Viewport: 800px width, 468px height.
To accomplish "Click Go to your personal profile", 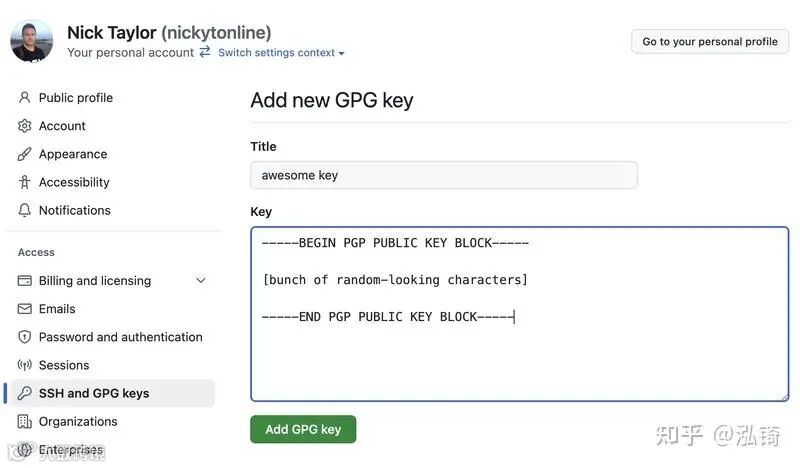I will (710, 41).
